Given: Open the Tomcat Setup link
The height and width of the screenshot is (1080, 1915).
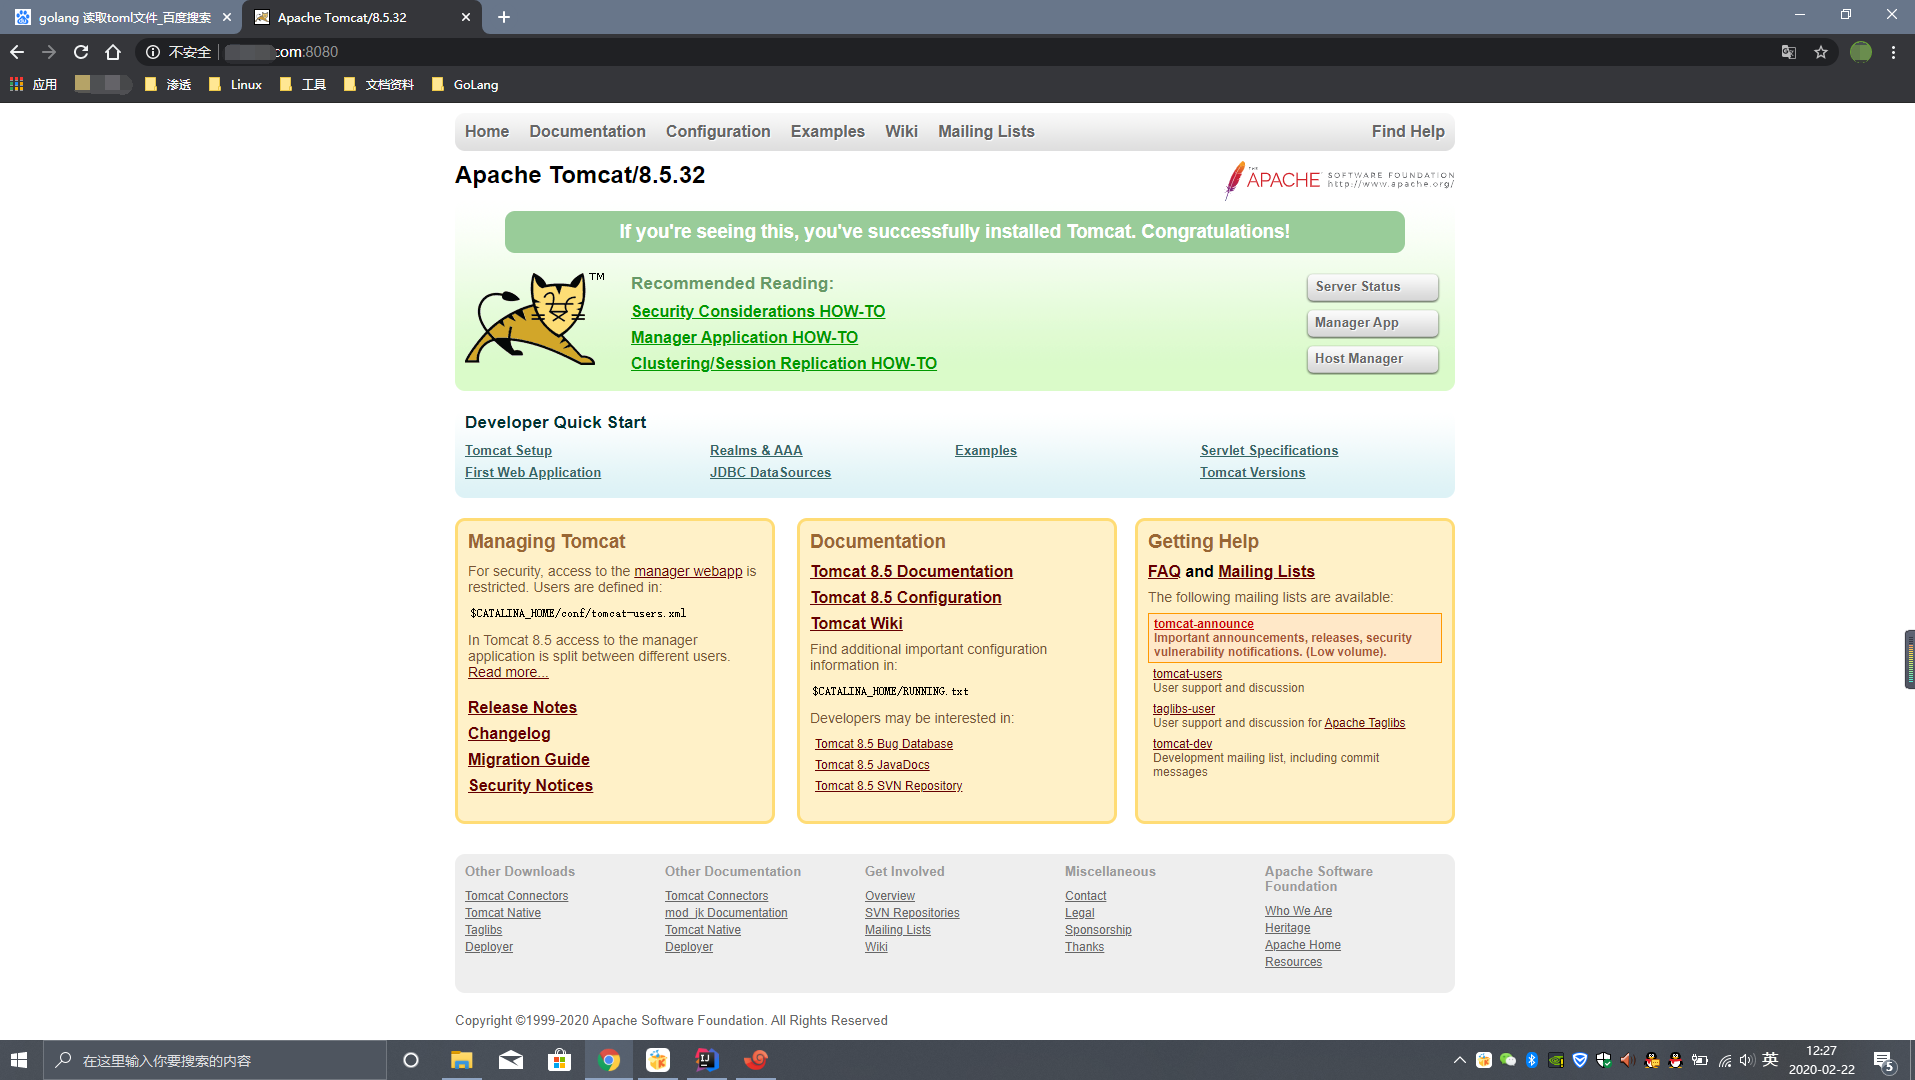Looking at the screenshot, I should coord(508,450).
